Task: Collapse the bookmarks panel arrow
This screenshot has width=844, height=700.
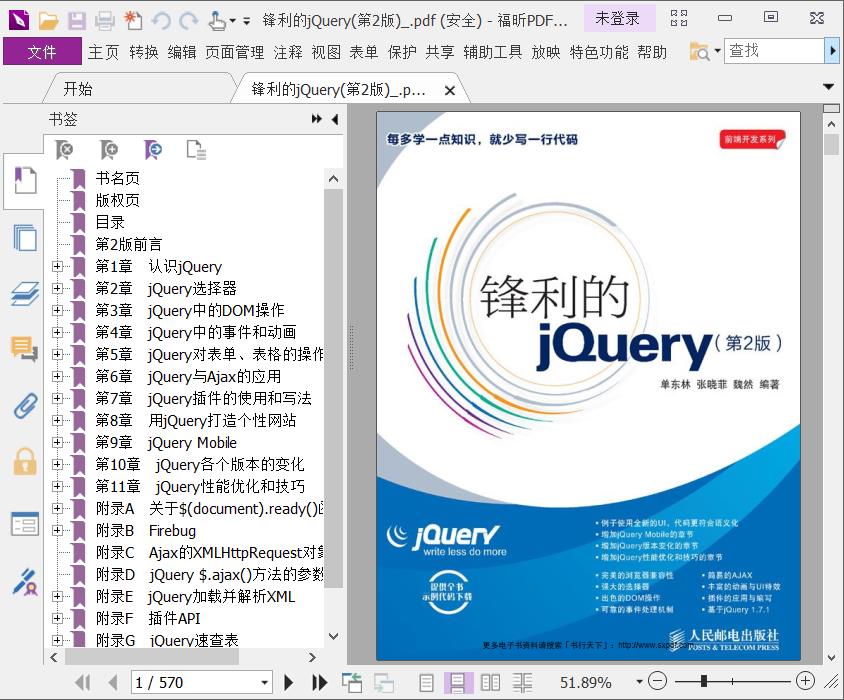Action: click(335, 119)
